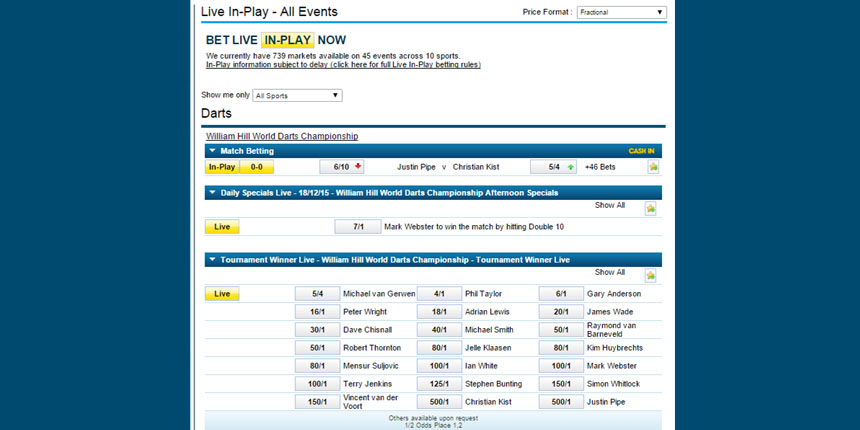Open the +46 Bets link
The height and width of the screenshot is (430, 860).
[x=600, y=167]
